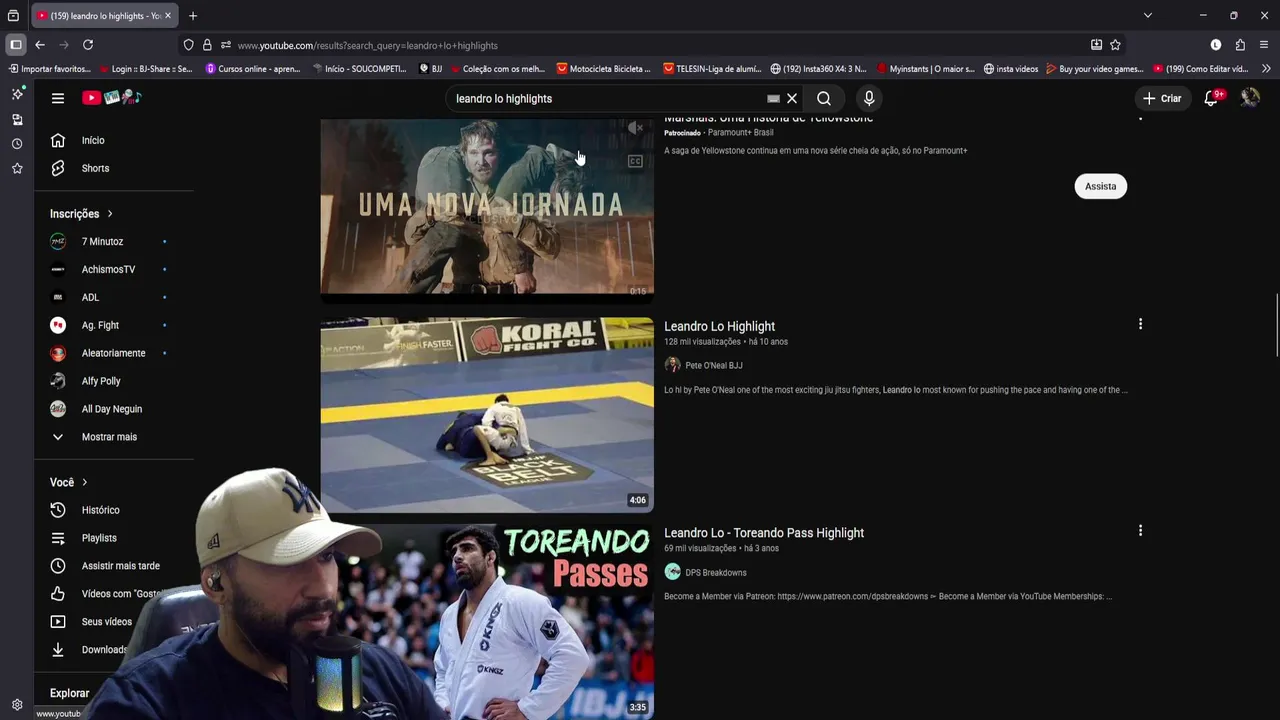Expand the Você section chevron

(84, 482)
